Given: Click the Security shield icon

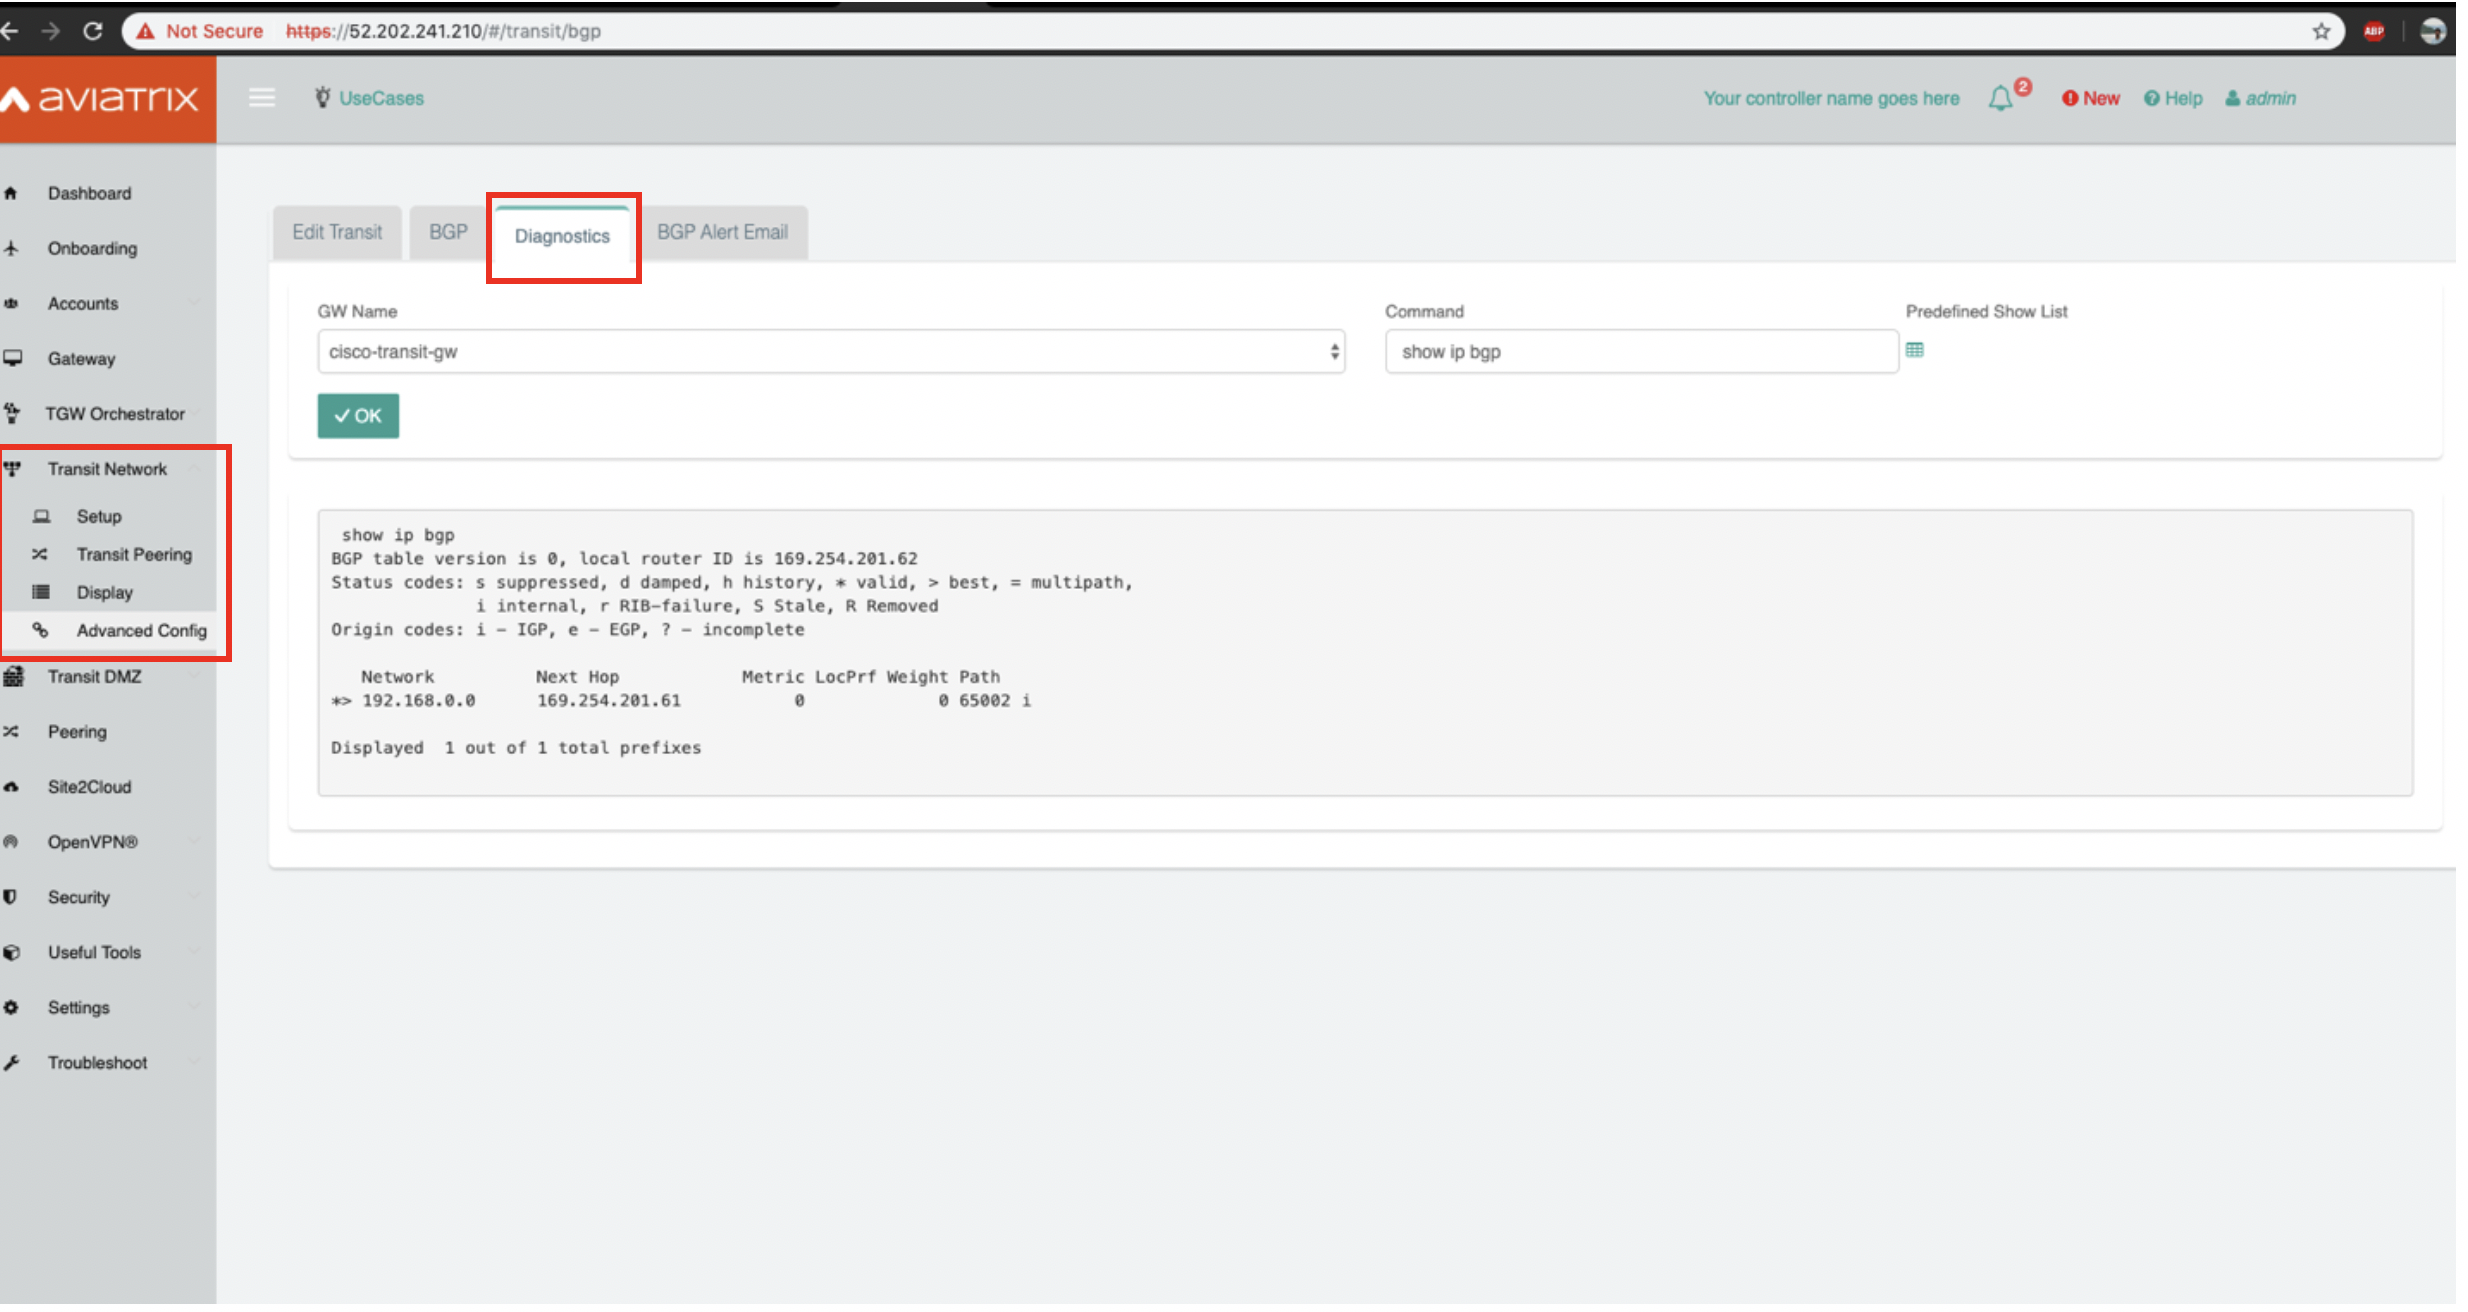Looking at the screenshot, I should [x=11, y=897].
